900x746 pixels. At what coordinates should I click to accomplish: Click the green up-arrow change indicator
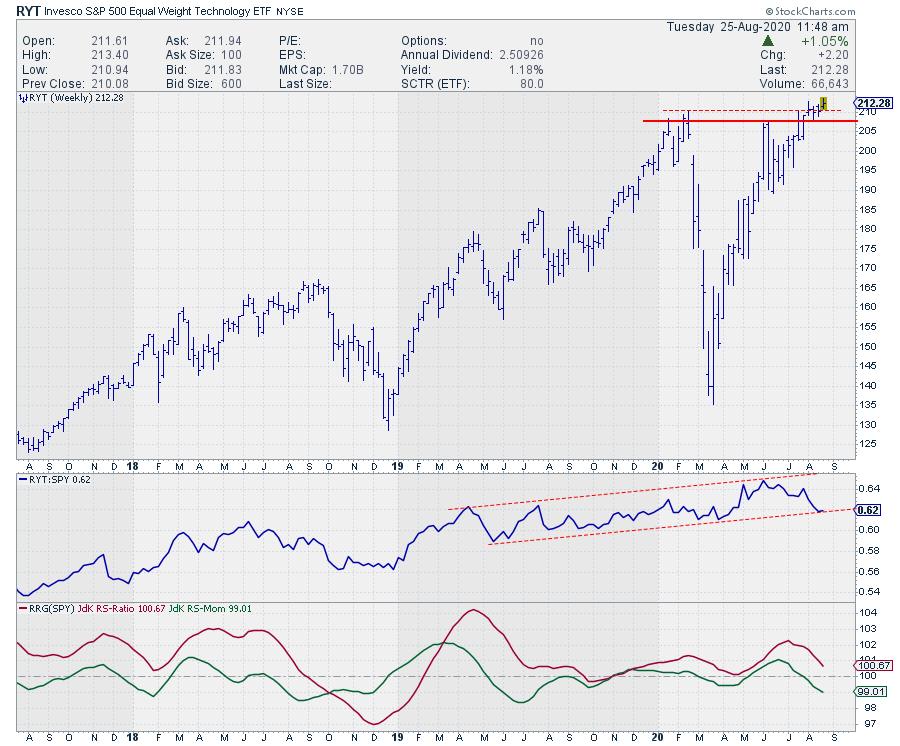(x=767, y=41)
